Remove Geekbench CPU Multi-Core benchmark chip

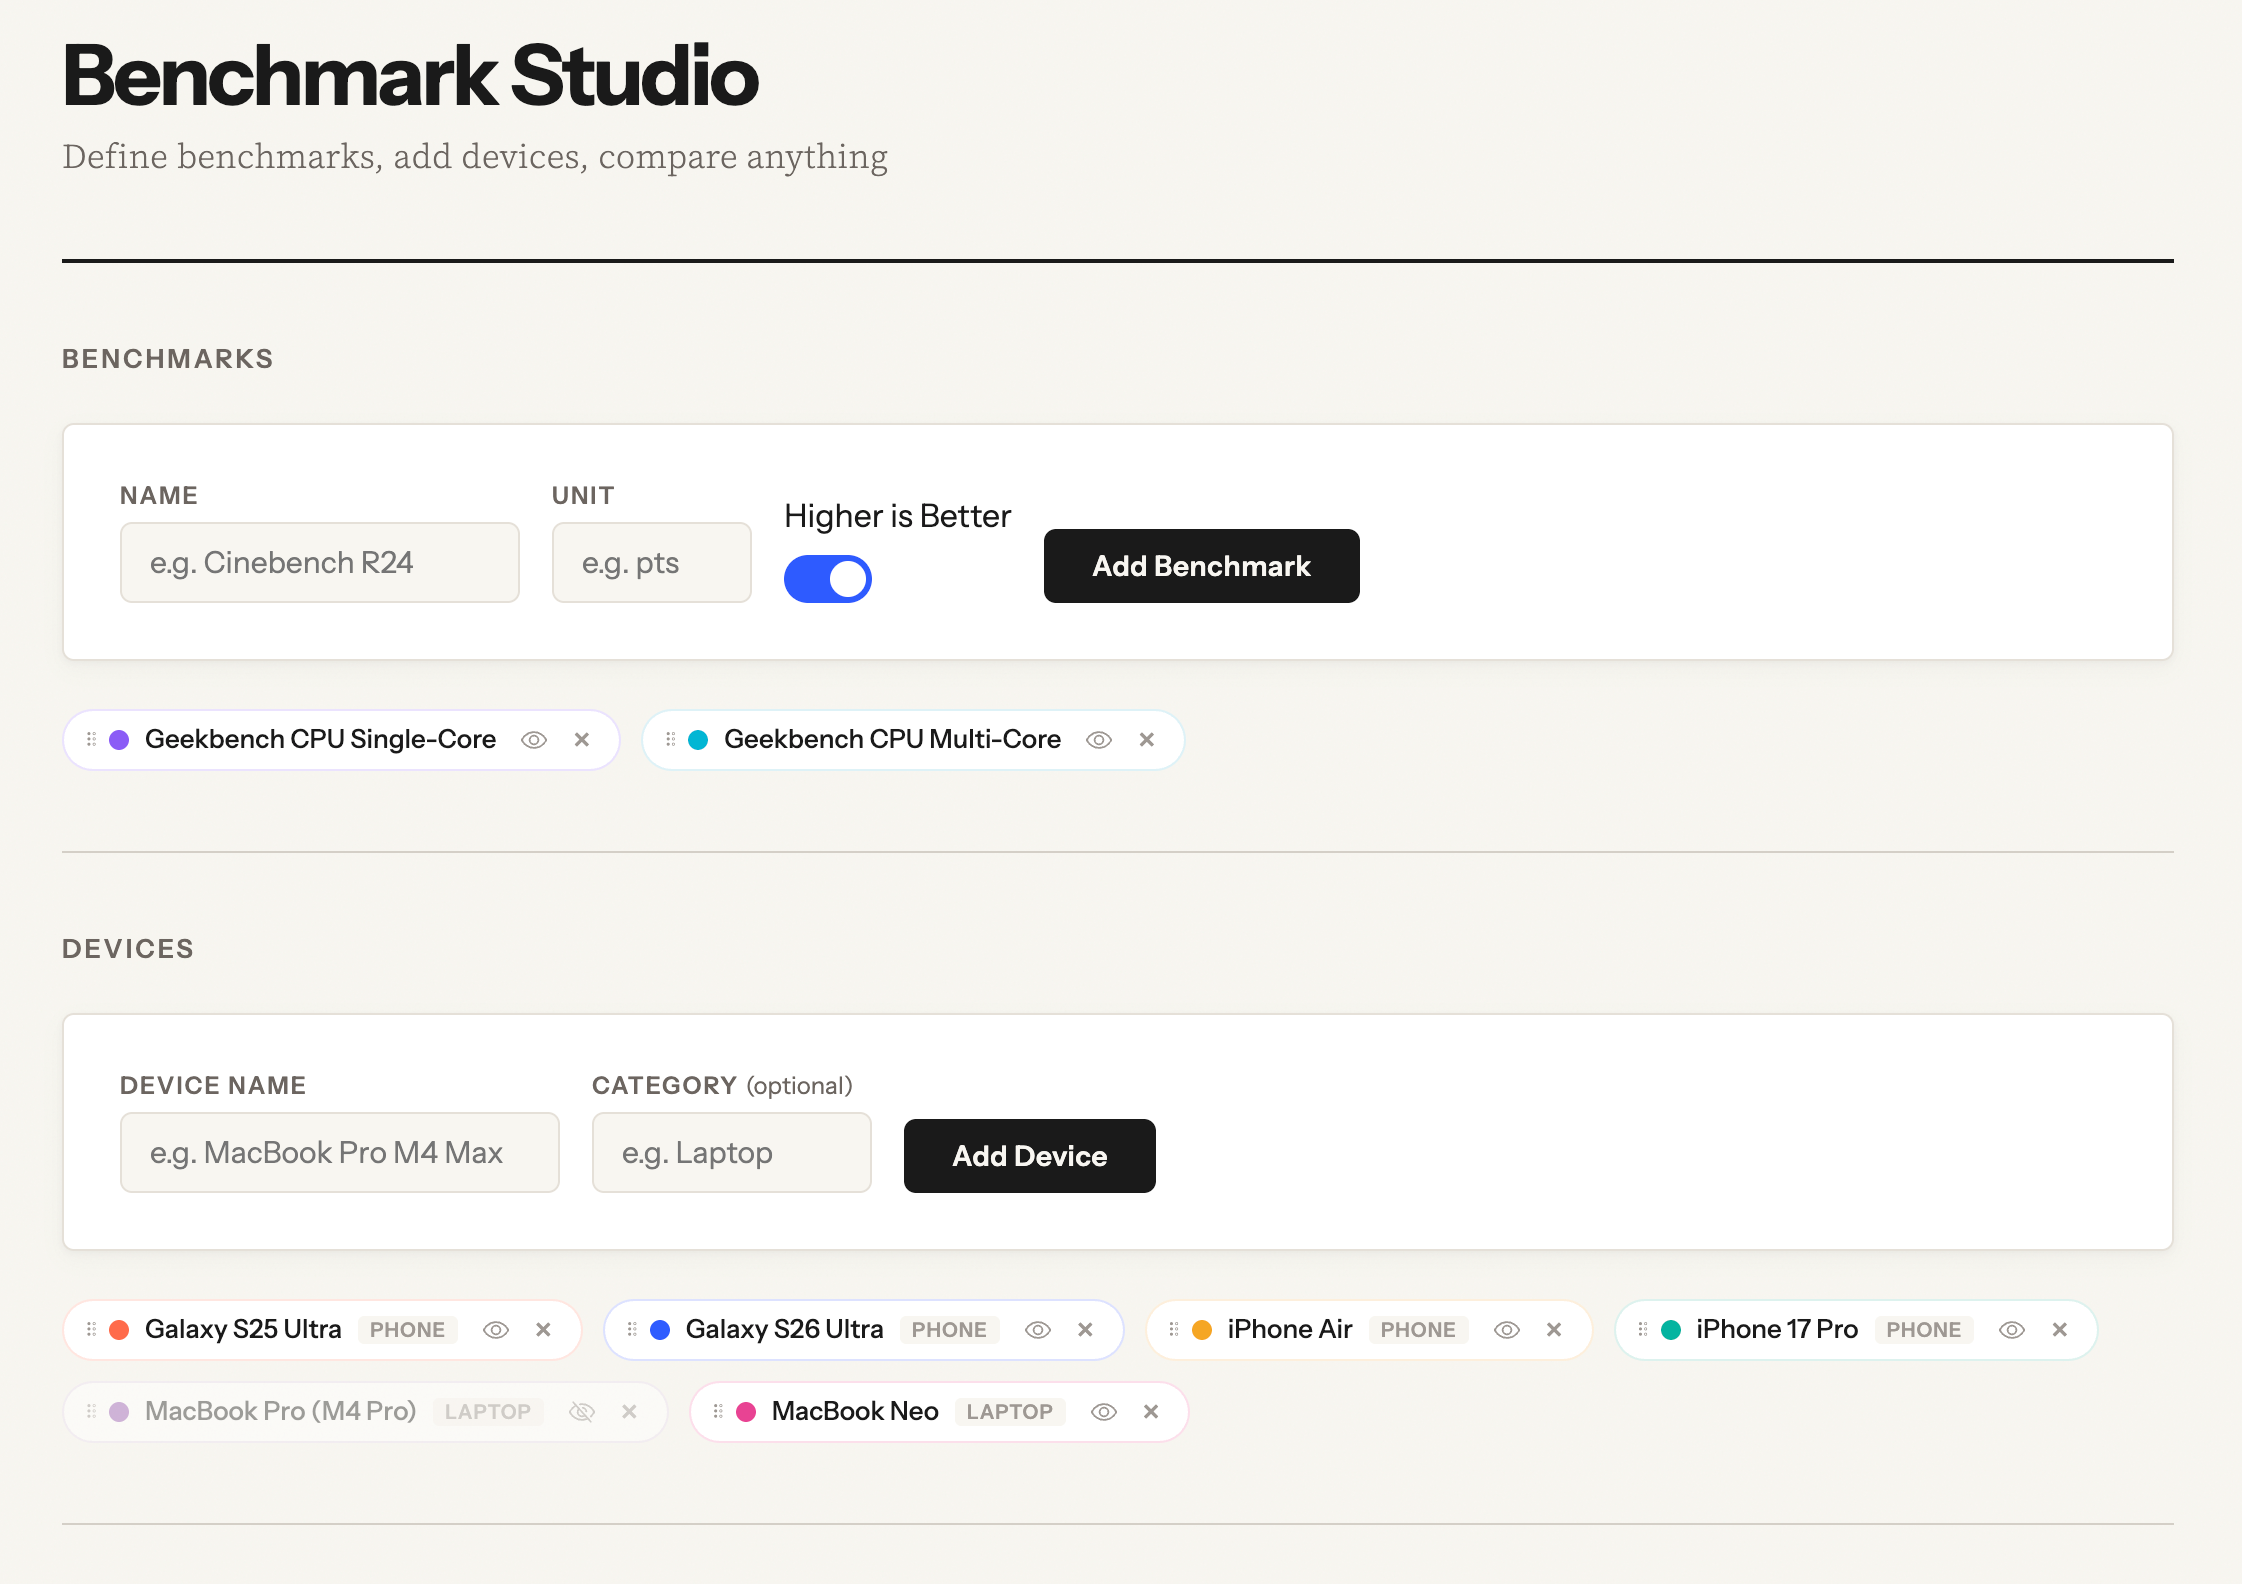1147,740
